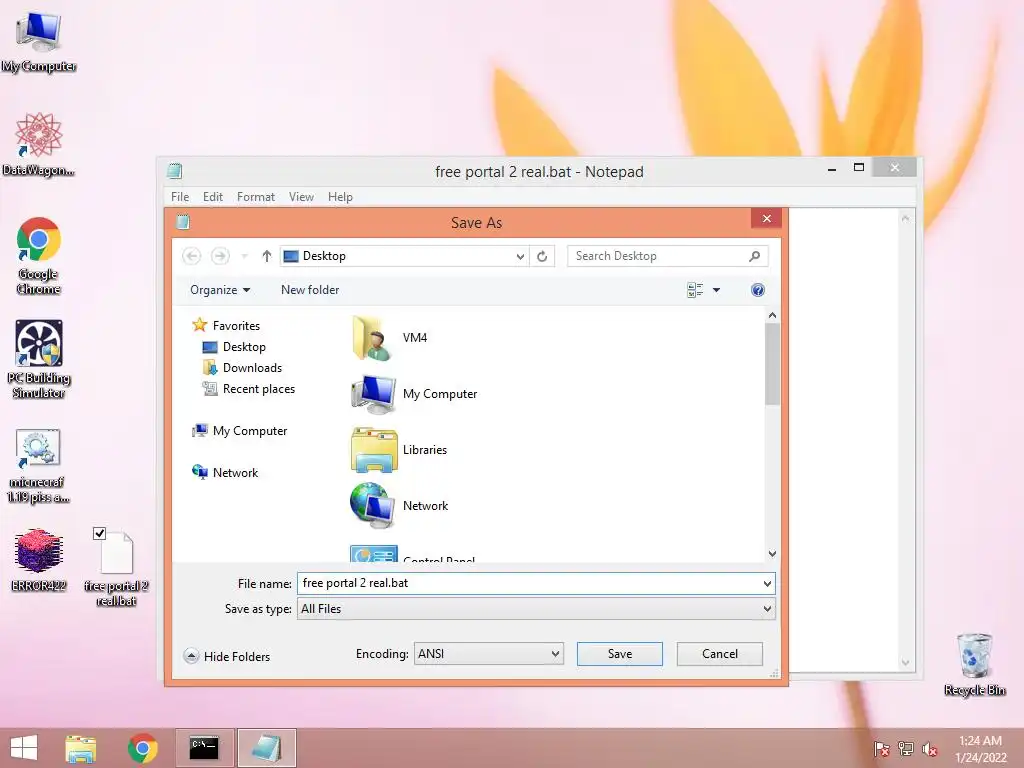The image size is (1024, 768).
Task: Select Favorites in navigation pane
Action: [x=226, y=325]
